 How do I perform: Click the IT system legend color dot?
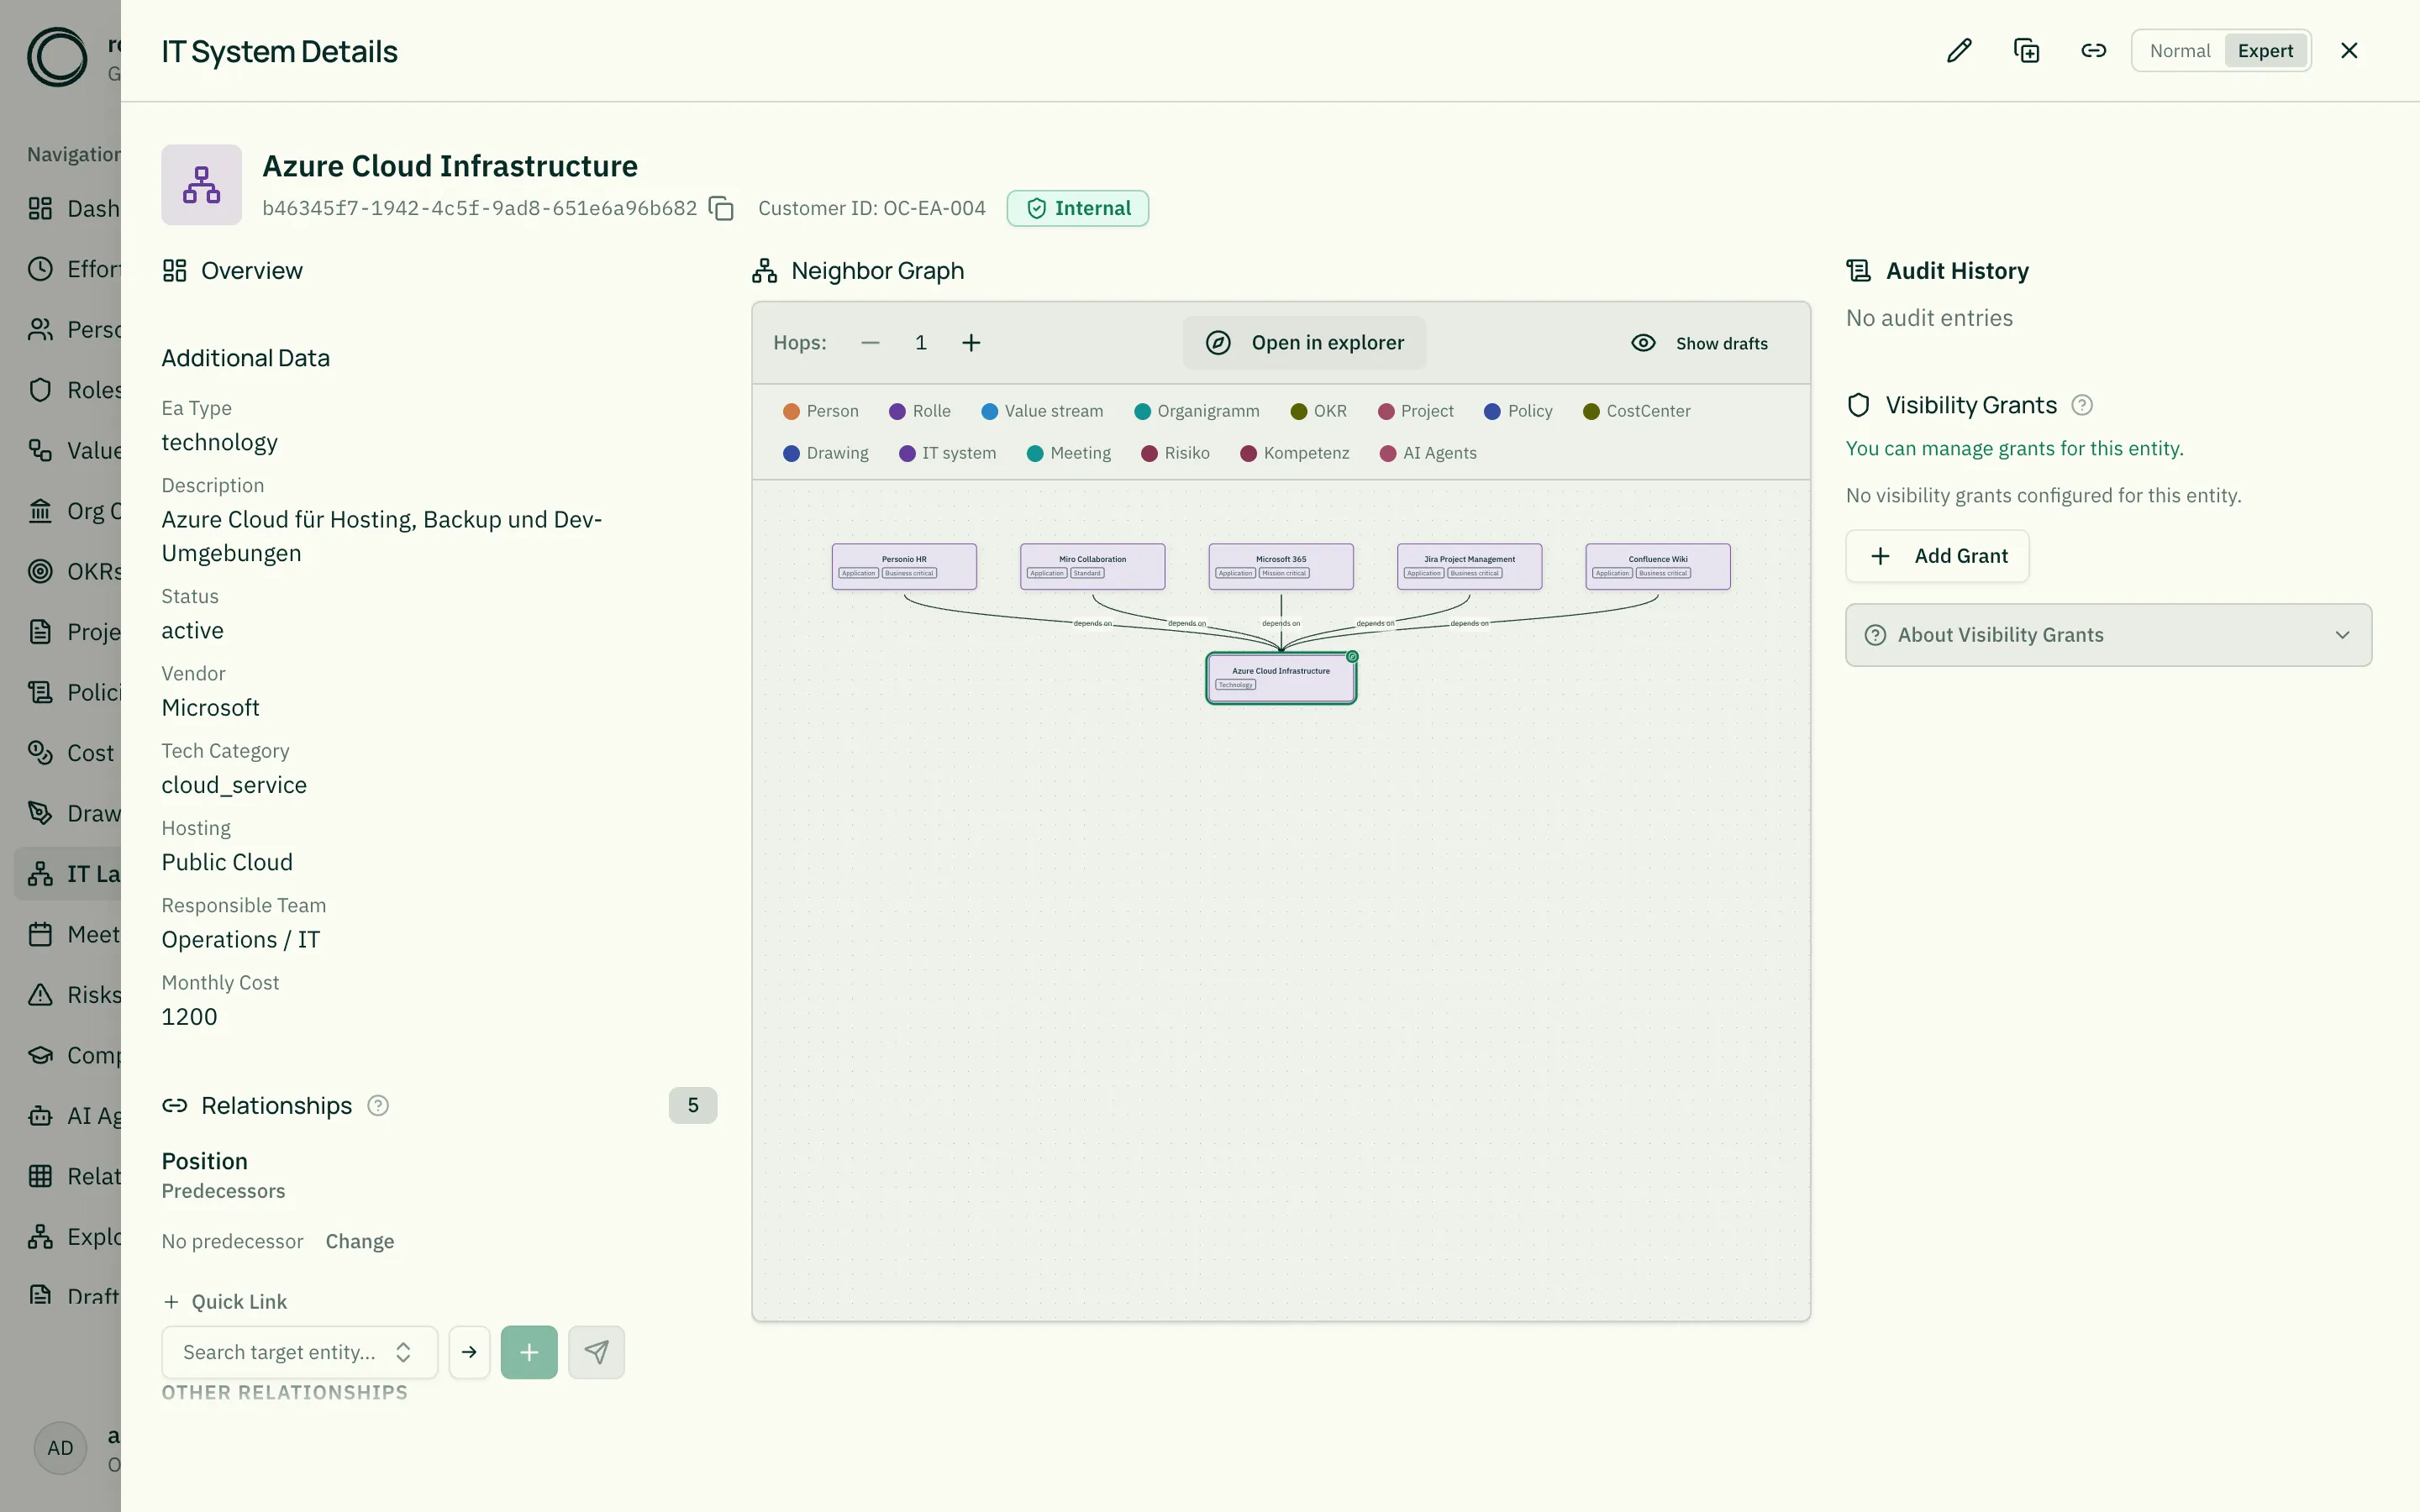[x=907, y=453]
